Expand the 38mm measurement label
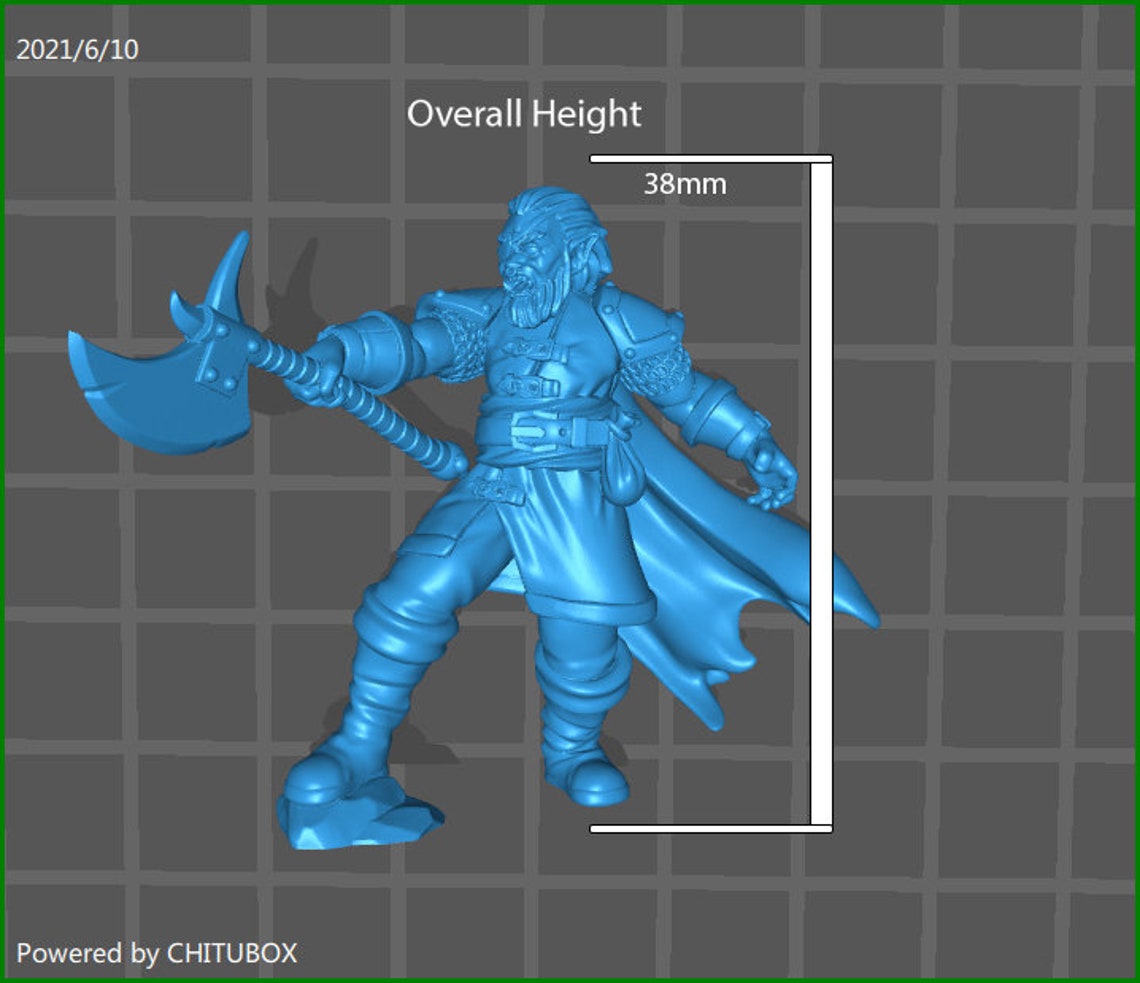 pyautogui.click(x=686, y=184)
